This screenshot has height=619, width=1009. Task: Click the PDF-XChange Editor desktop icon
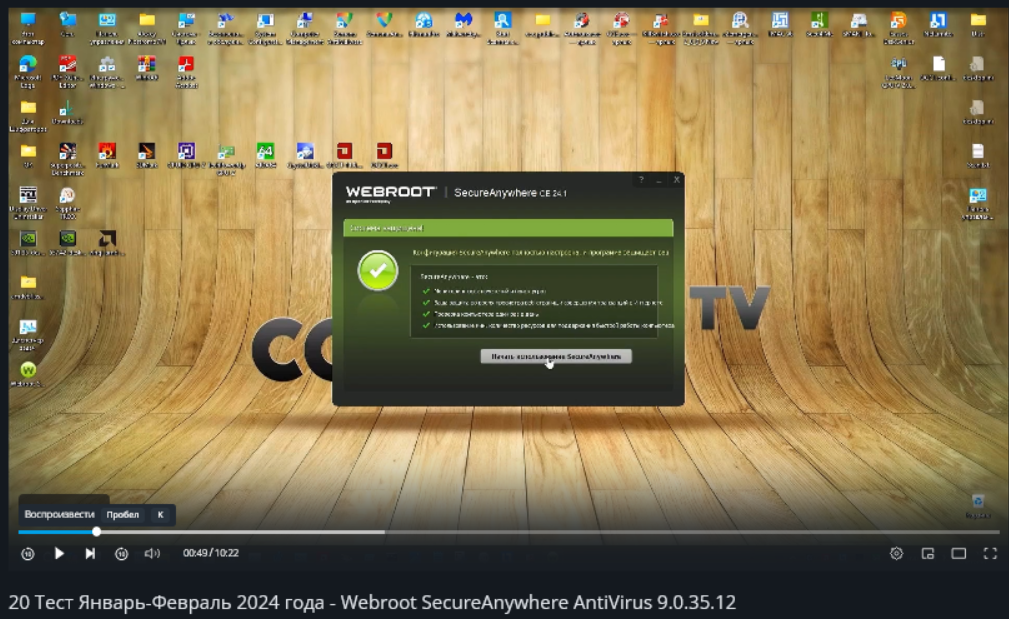68,64
